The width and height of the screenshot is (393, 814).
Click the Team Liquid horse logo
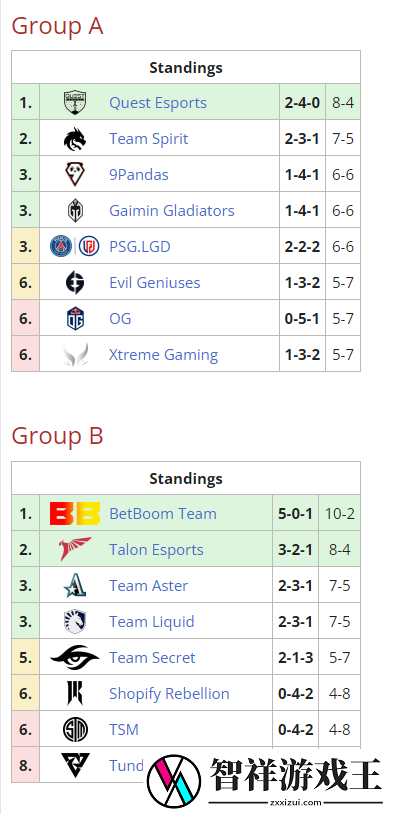[75, 621]
